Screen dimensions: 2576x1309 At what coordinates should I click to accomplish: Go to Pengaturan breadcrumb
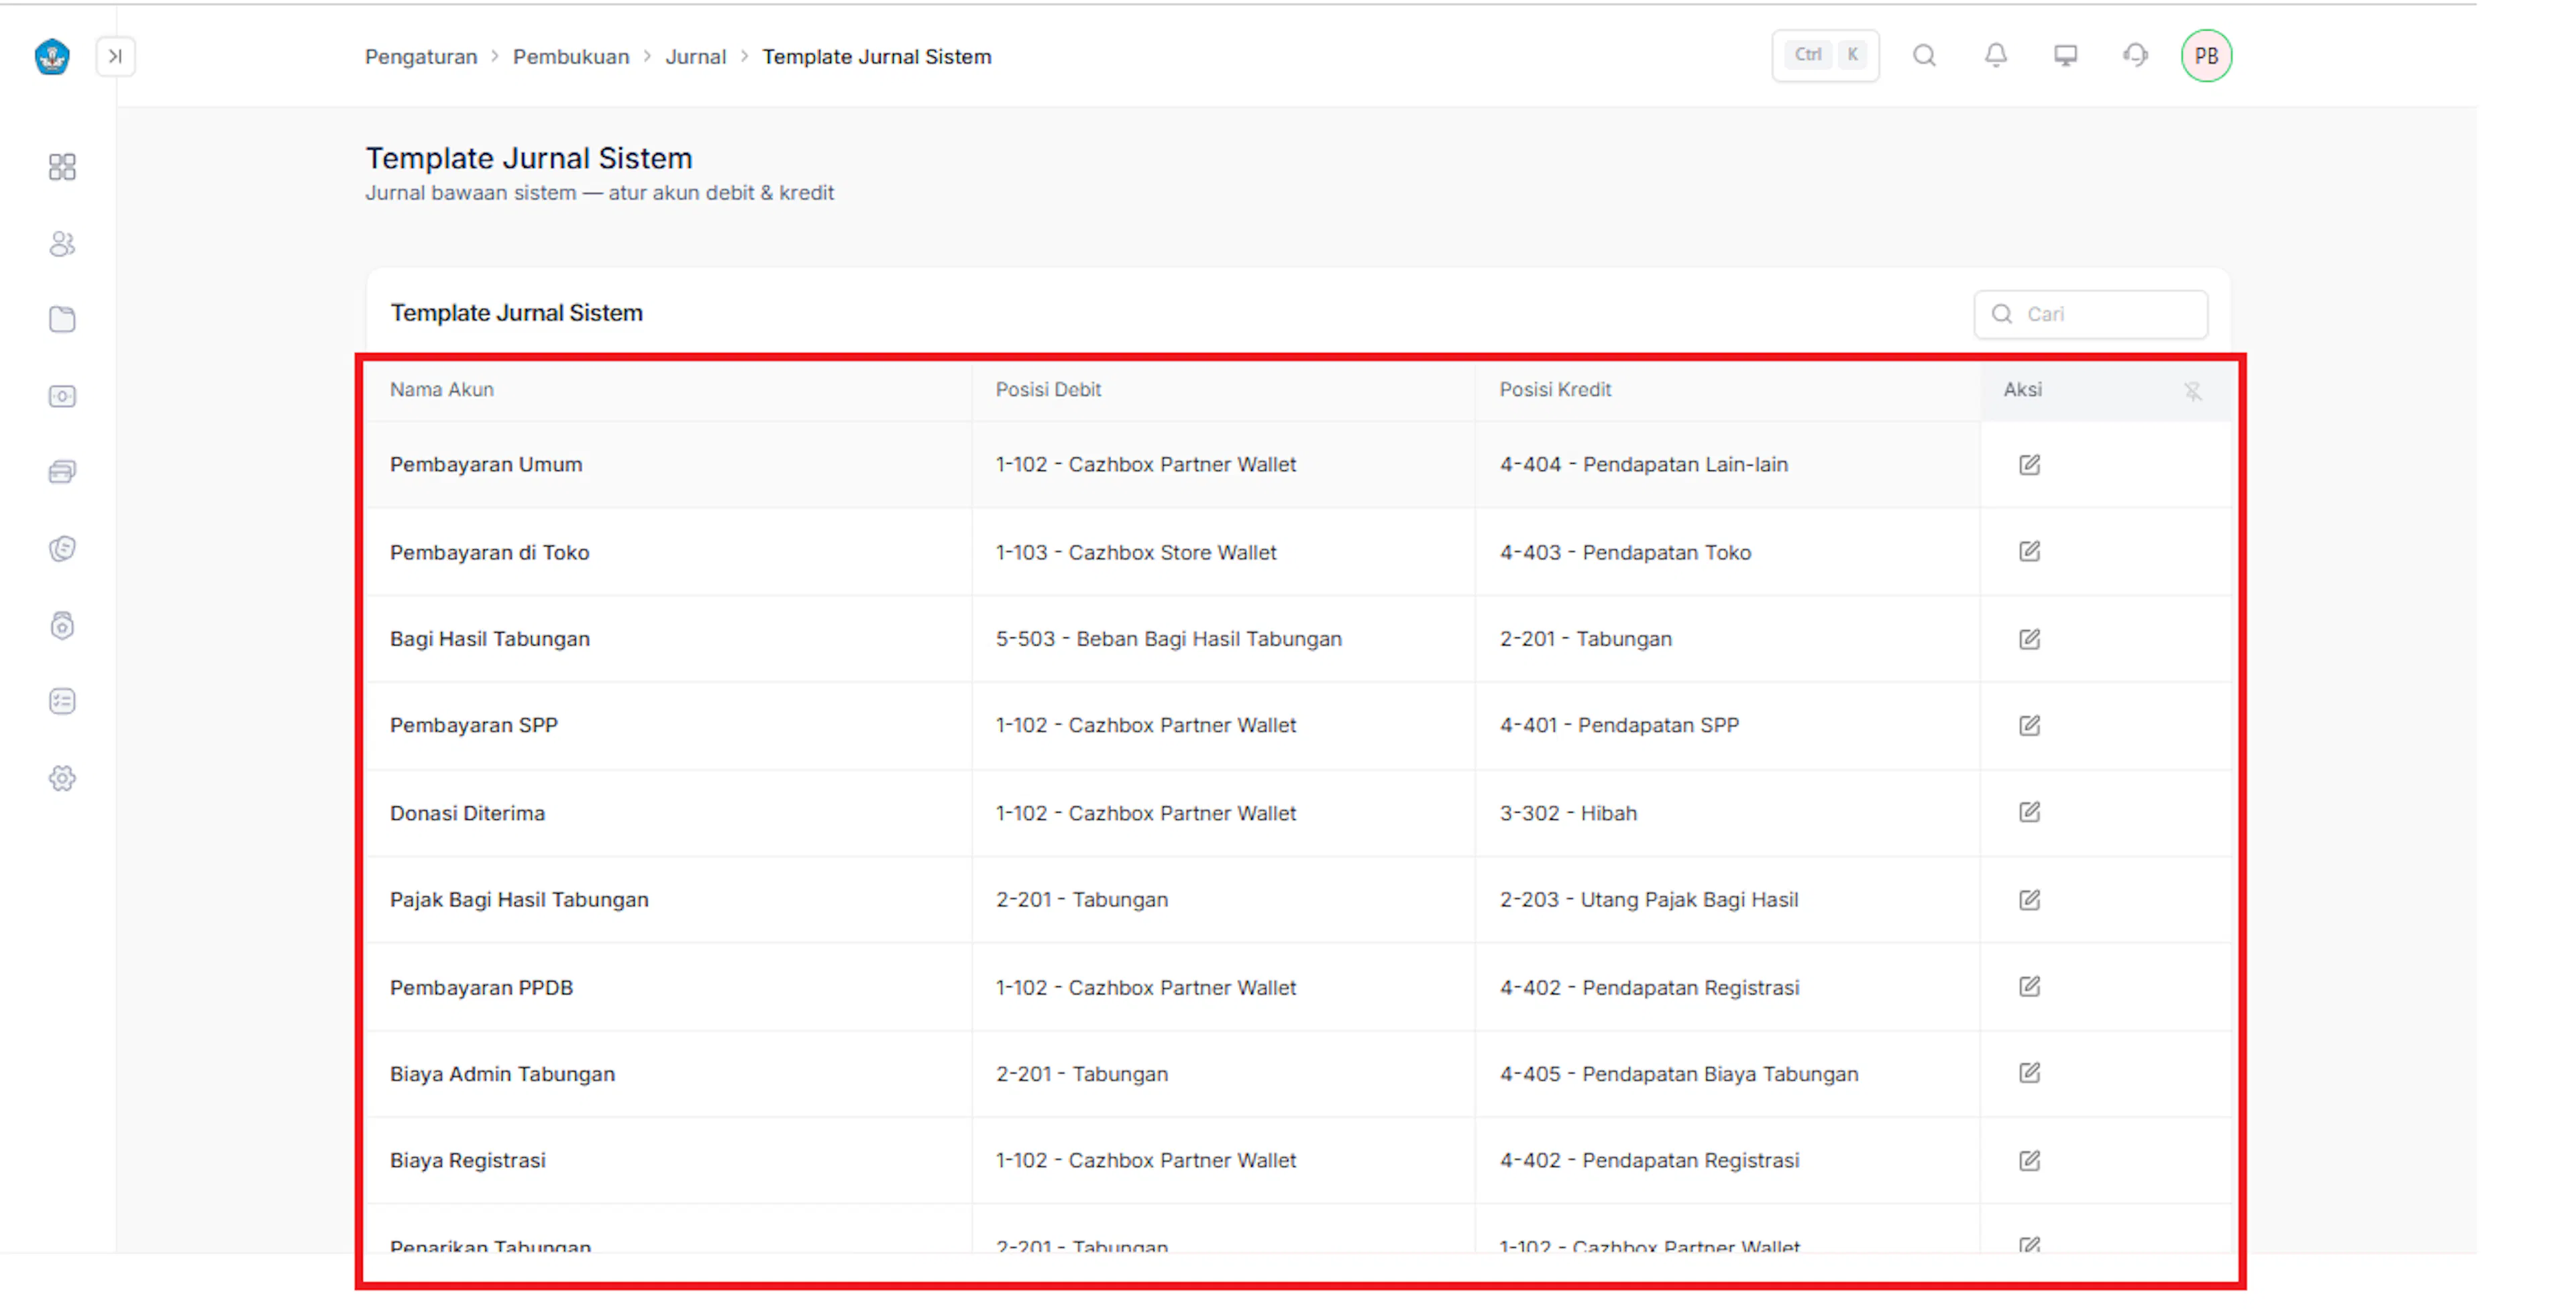(421, 57)
